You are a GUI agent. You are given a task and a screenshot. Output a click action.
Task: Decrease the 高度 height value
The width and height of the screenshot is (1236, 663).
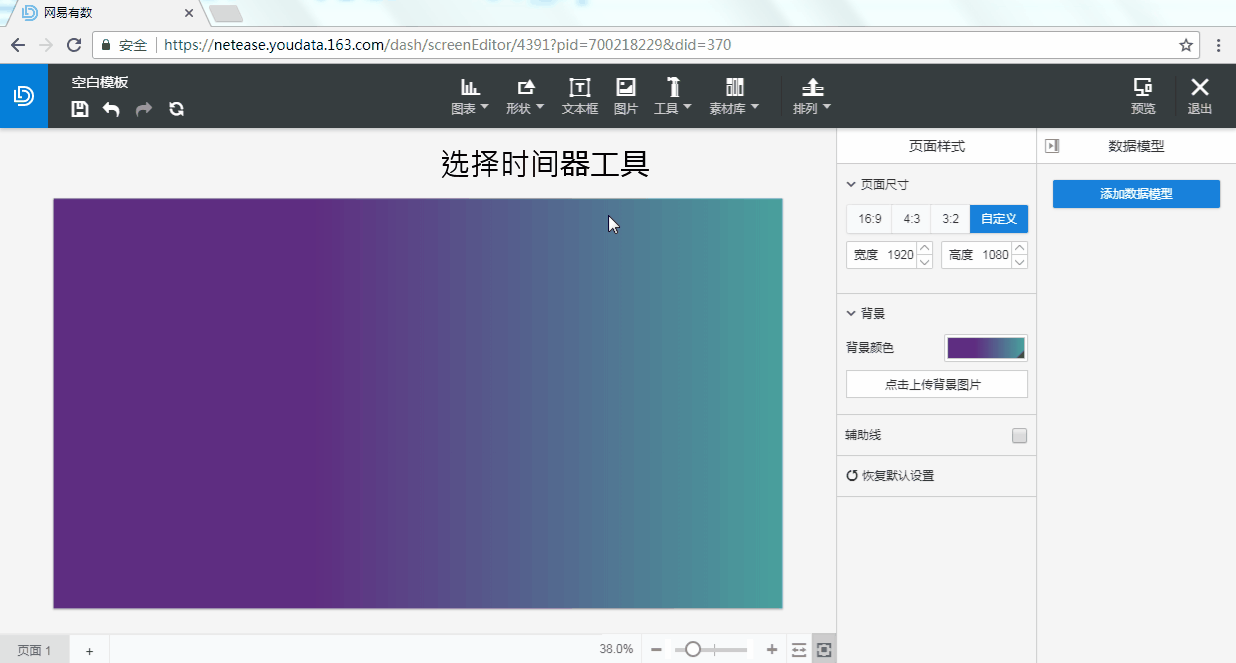point(1019,262)
